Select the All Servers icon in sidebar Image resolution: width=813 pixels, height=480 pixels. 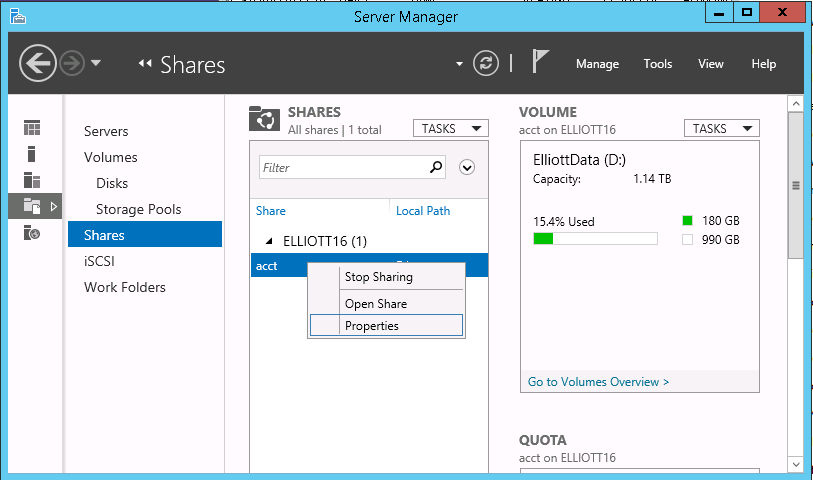tap(32, 180)
